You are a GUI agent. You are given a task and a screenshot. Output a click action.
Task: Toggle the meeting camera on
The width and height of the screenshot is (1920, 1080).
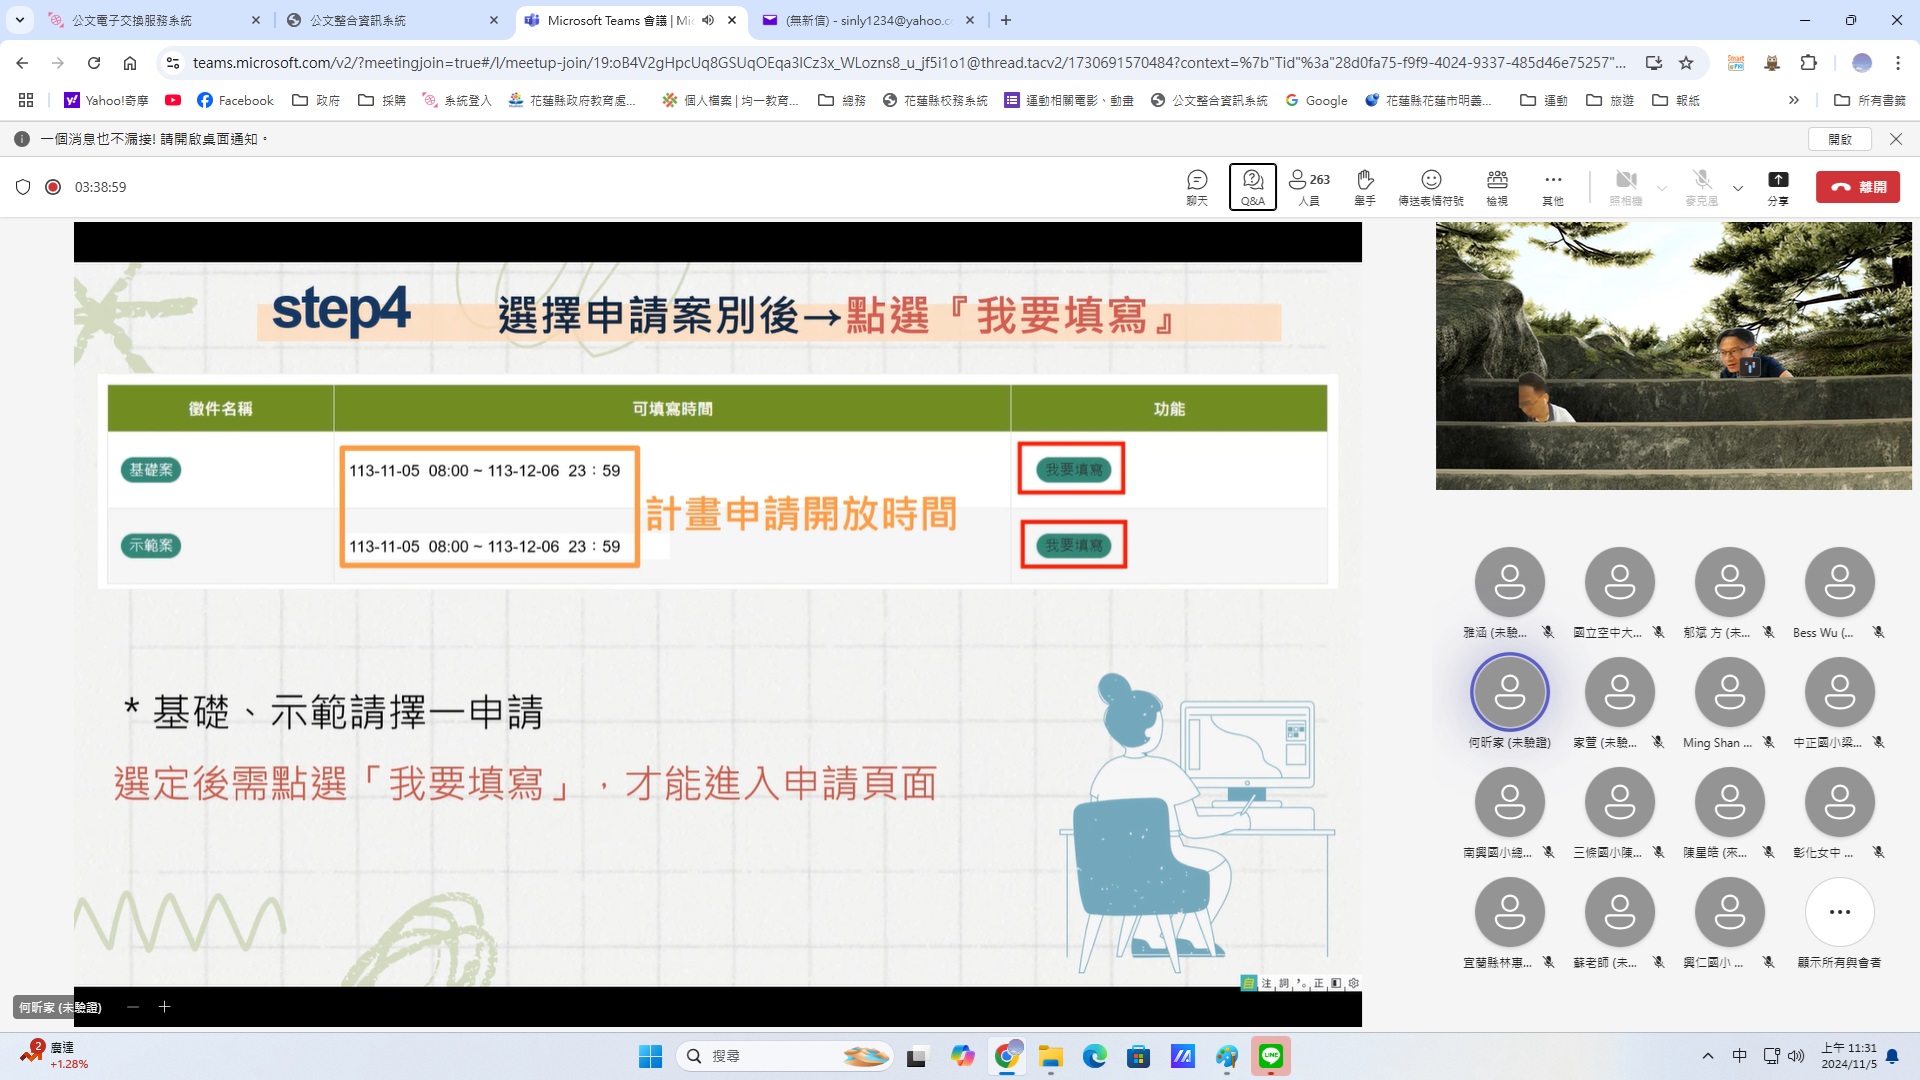(x=1626, y=186)
